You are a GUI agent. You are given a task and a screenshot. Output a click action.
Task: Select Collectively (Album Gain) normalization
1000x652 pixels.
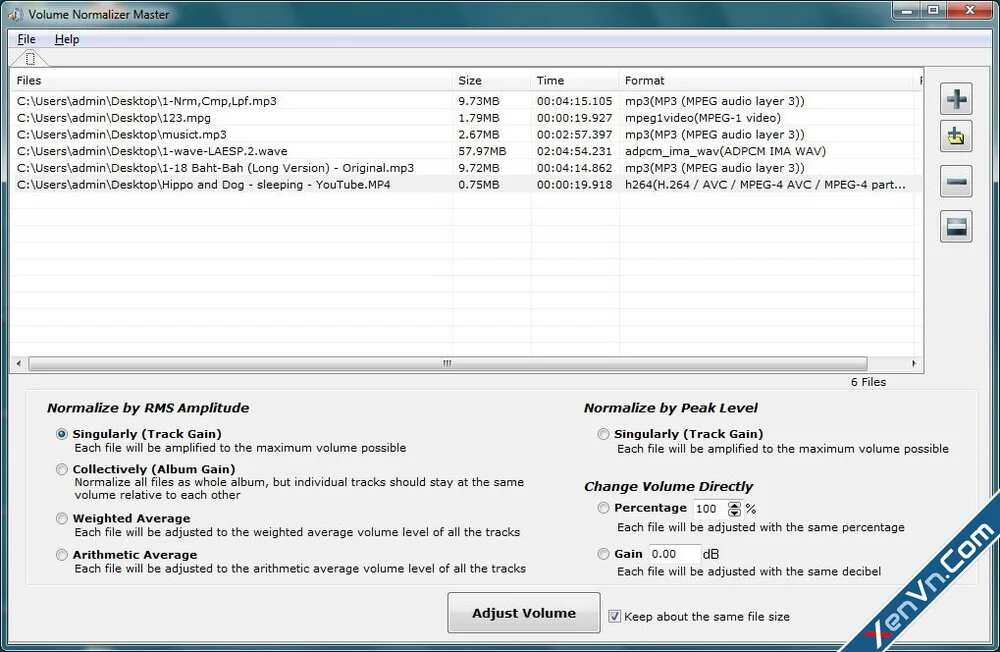click(61, 469)
